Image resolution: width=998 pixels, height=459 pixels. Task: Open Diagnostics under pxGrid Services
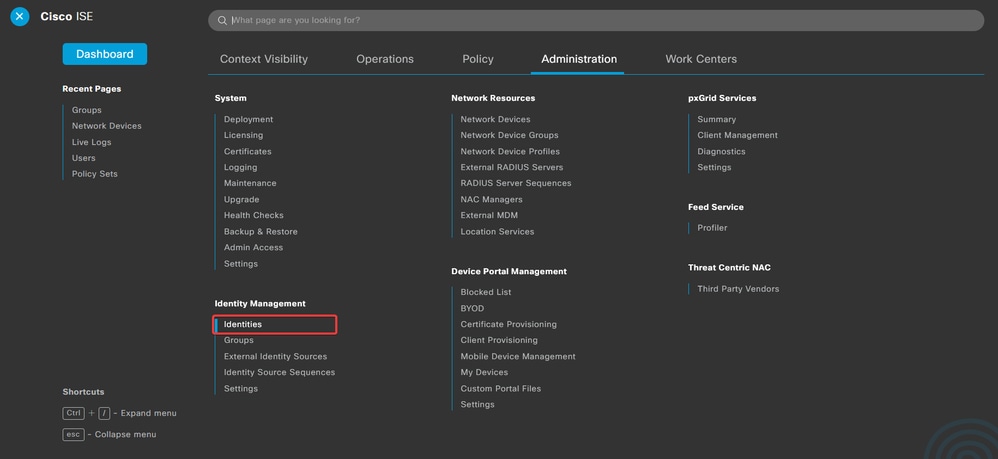[x=721, y=152]
